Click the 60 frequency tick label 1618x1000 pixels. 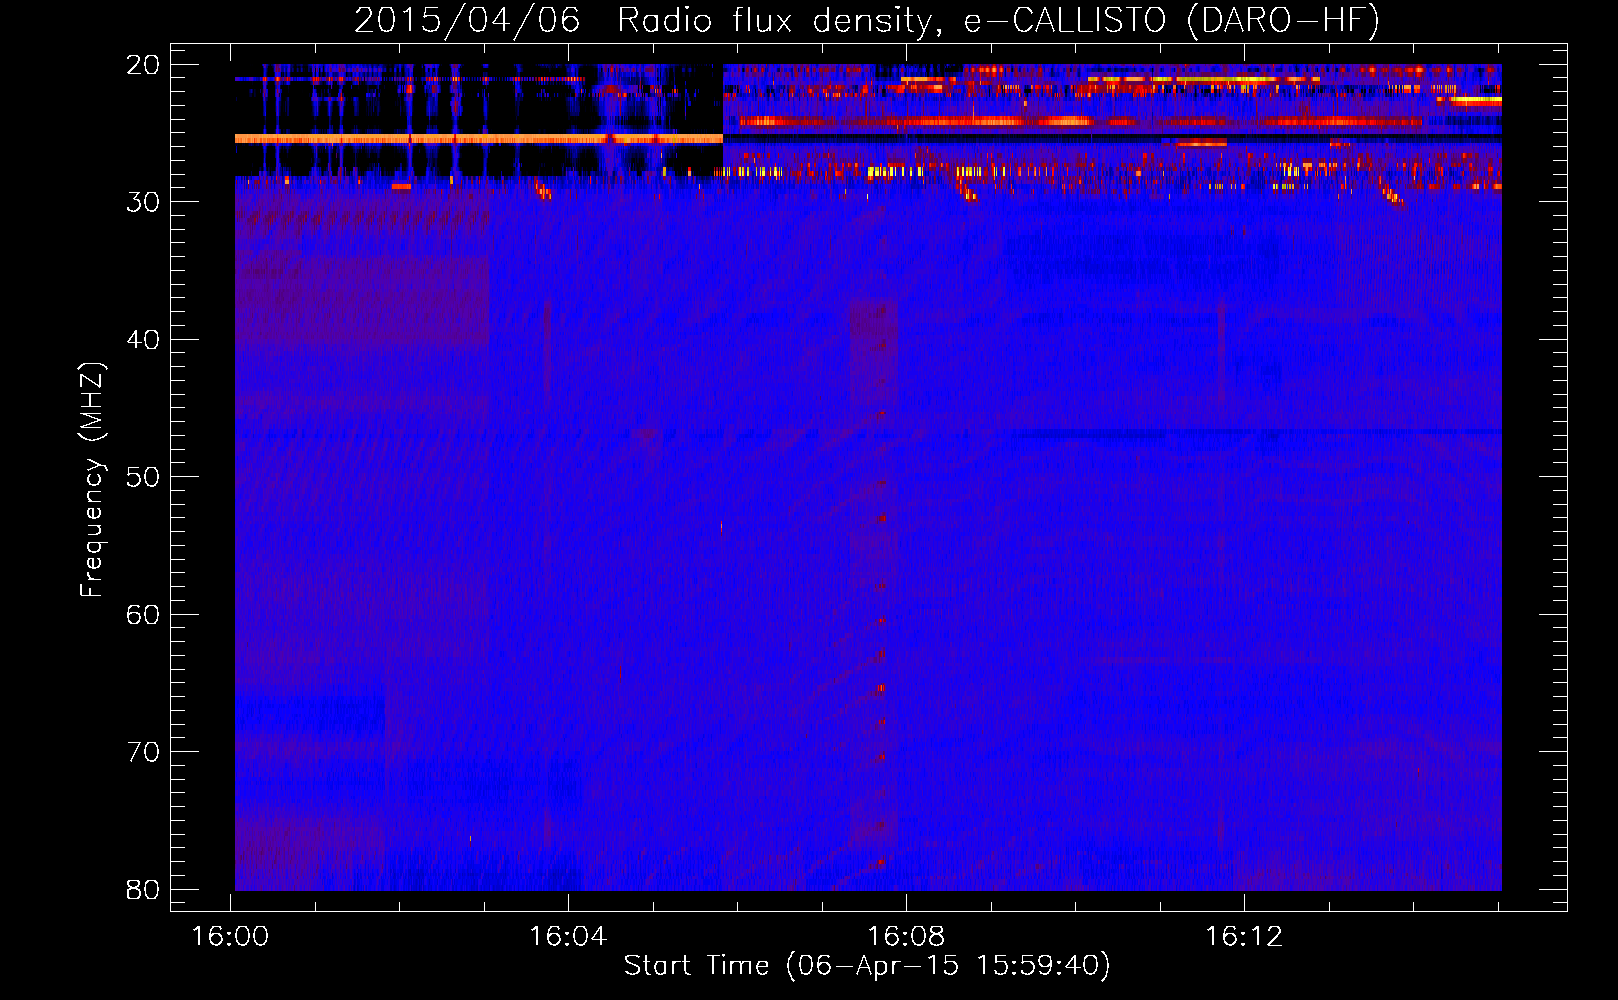(x=144, y=614)
